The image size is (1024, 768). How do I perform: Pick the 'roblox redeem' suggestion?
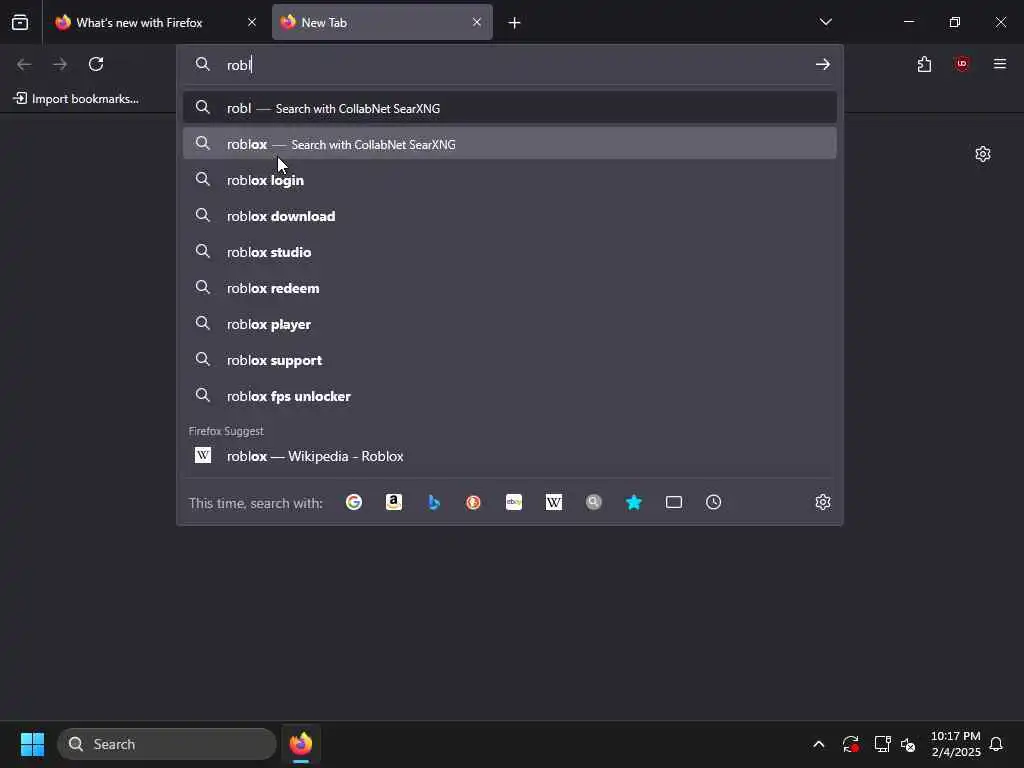click(509, 287)
